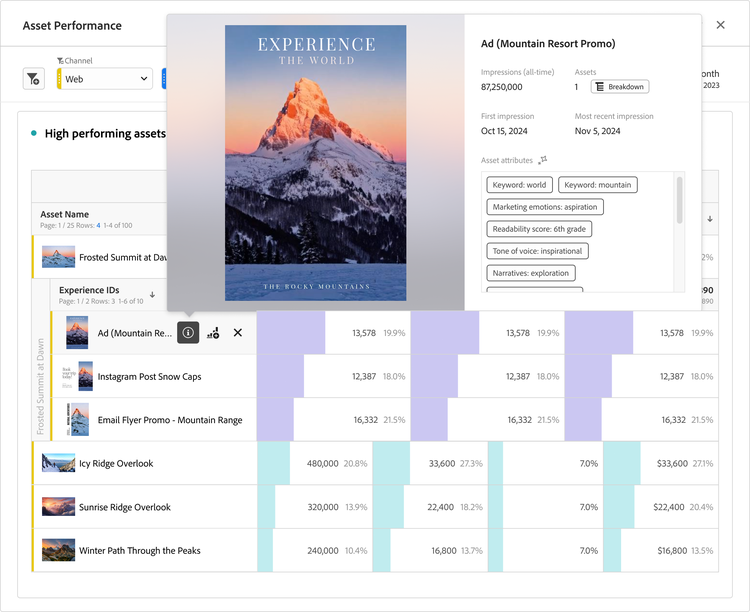Click the Experience IDs header label
This screenshot has width=750, height=612.
pos(89,290)
